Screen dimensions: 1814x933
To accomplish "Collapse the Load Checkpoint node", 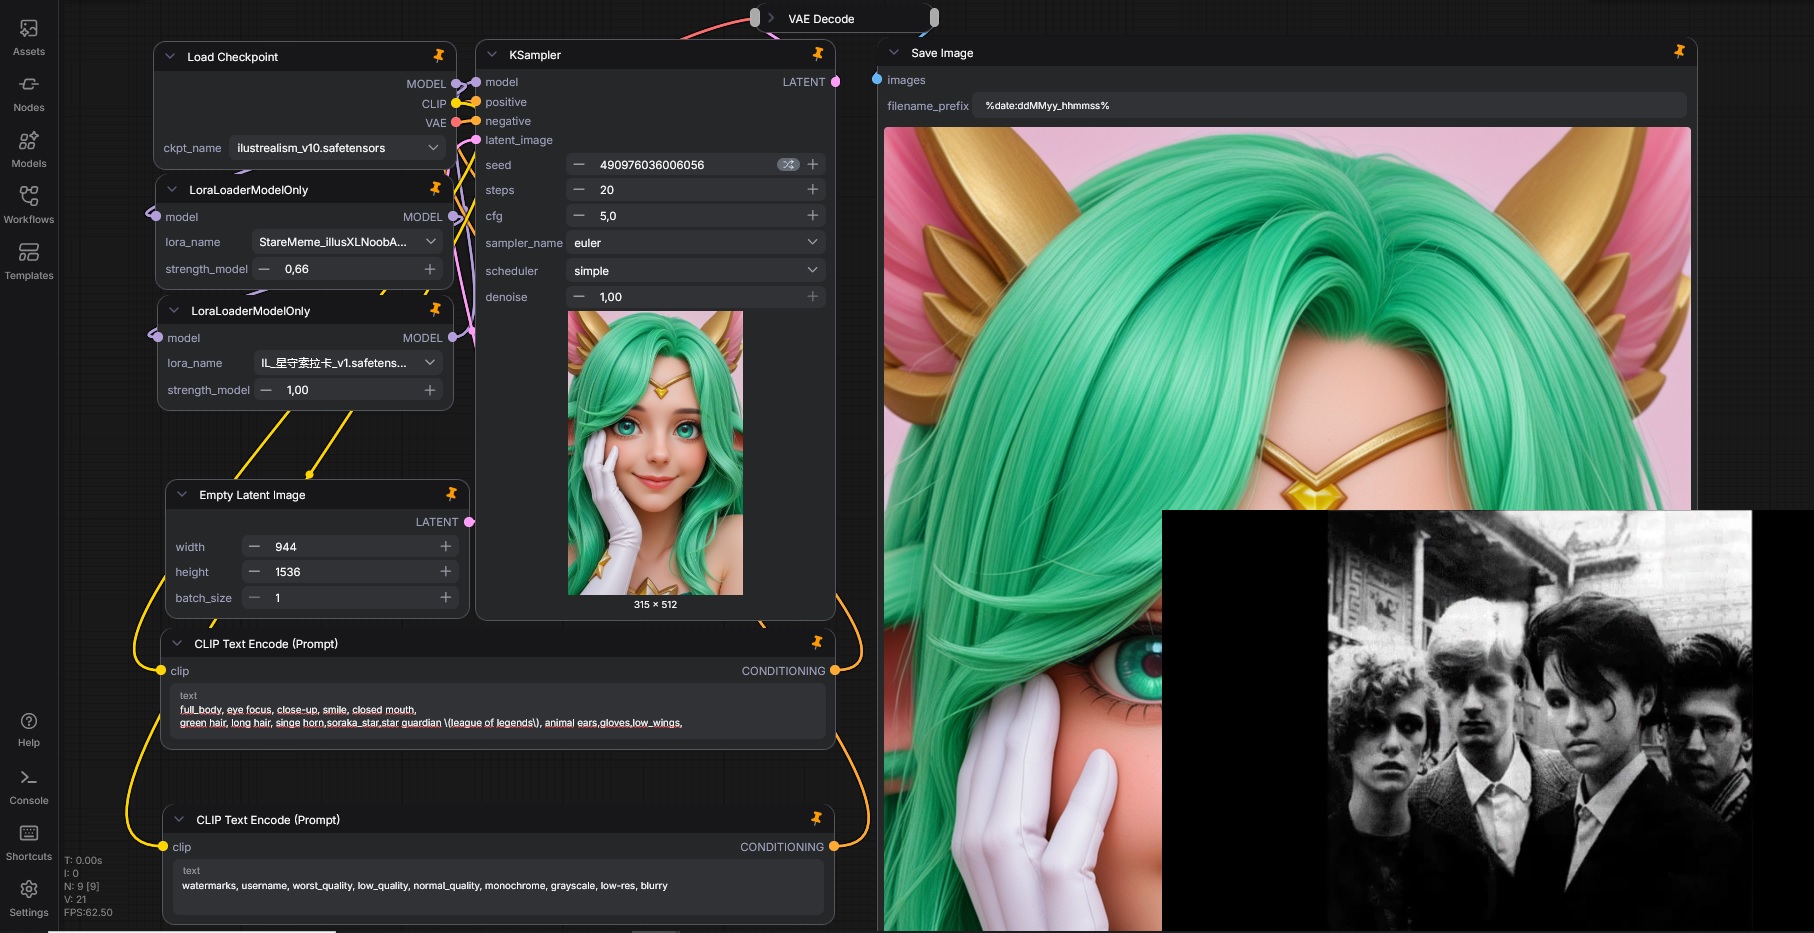I will click(x=170, y=57).
